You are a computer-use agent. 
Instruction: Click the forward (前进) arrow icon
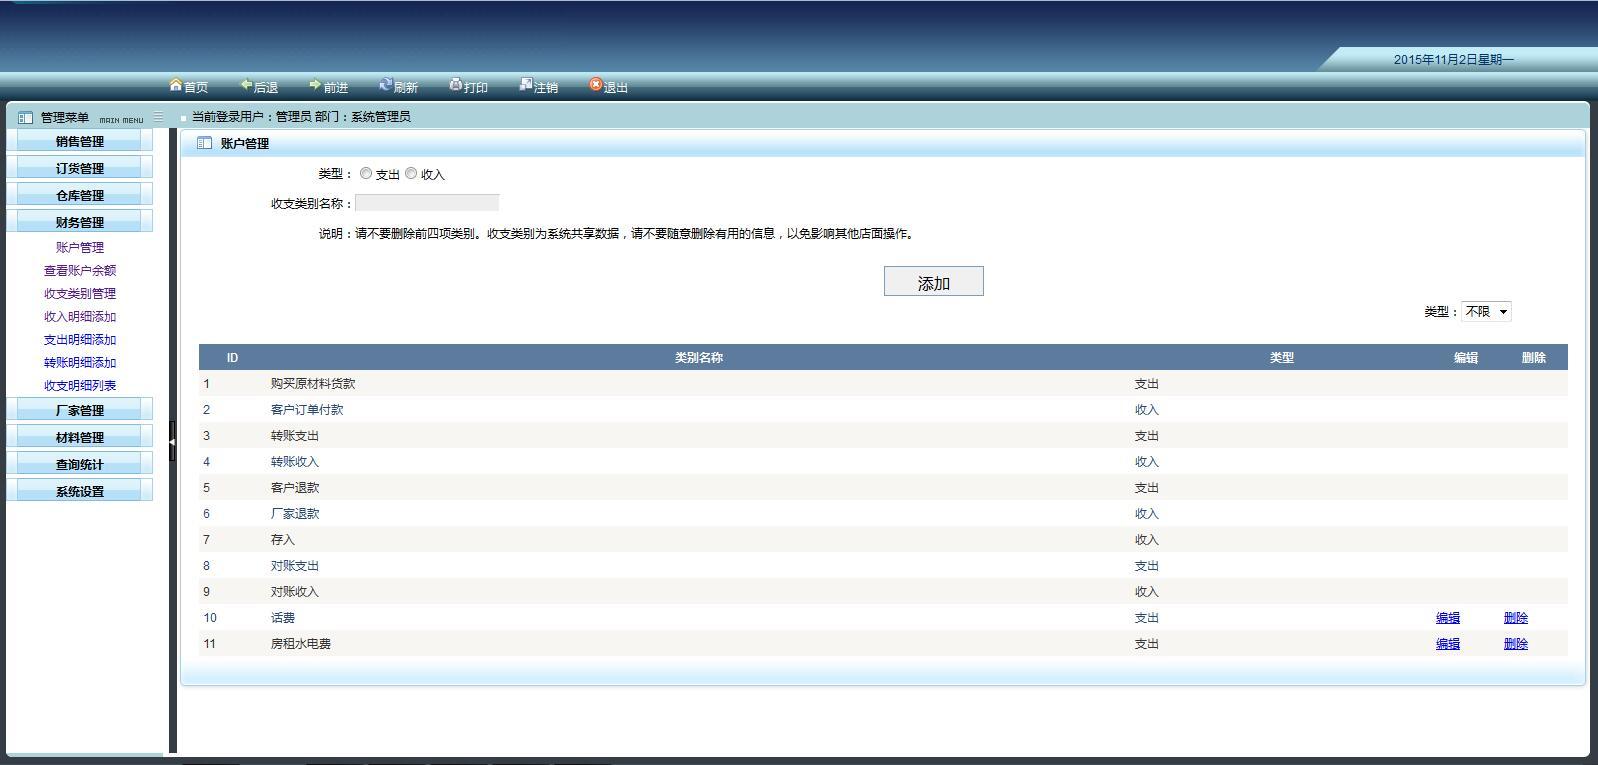[315, 86]
